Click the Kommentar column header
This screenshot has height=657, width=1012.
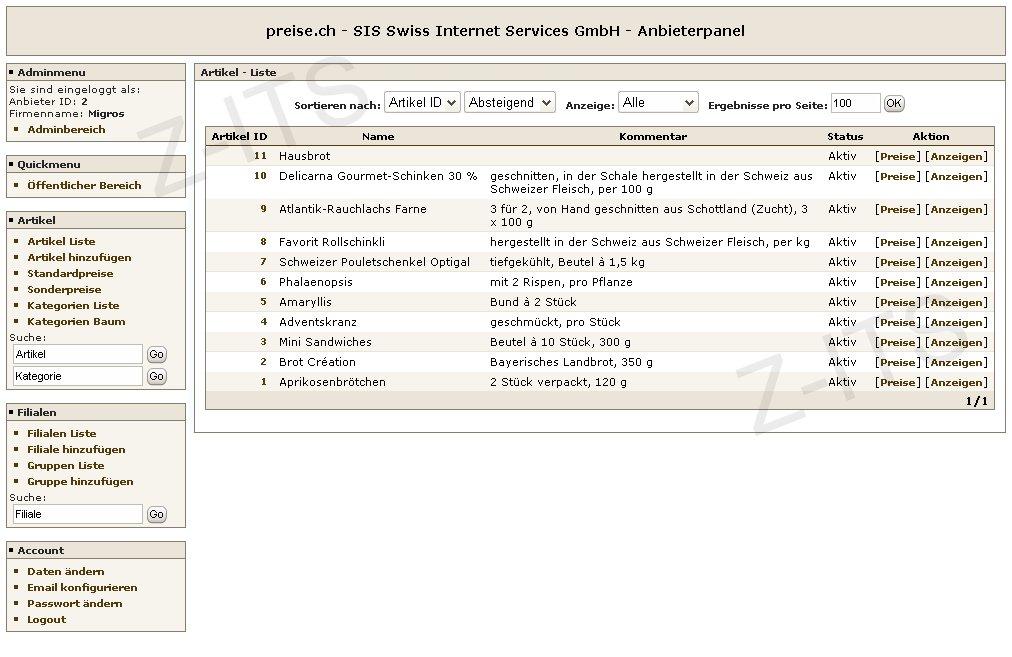653,136
